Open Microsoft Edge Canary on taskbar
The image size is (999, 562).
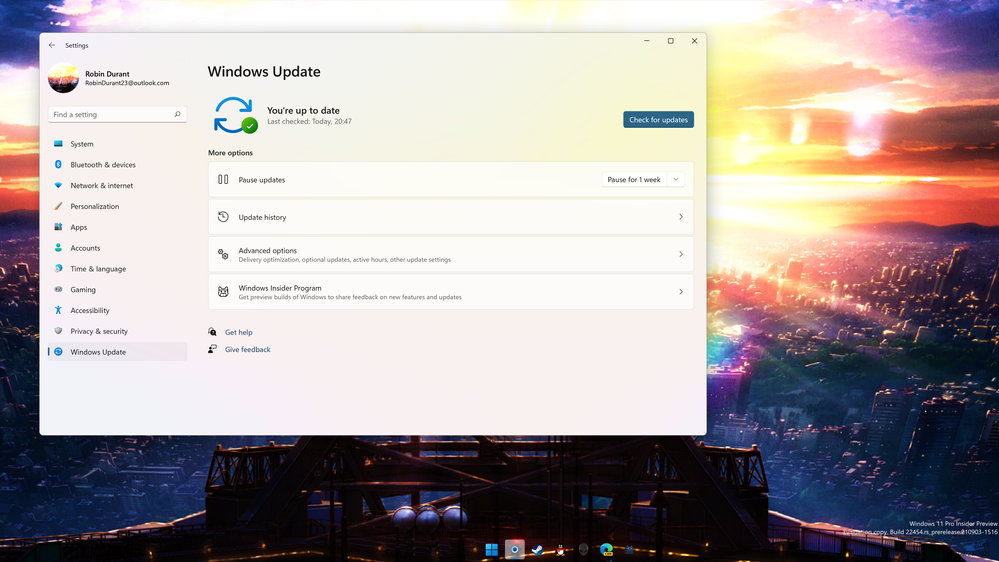[606, 549]
